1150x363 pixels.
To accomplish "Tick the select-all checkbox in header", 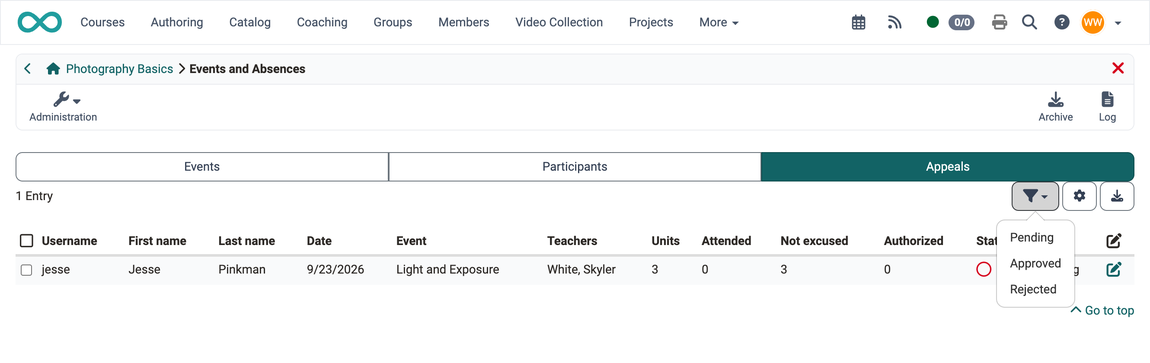I will pyautogui.click(x=26, y=241).
